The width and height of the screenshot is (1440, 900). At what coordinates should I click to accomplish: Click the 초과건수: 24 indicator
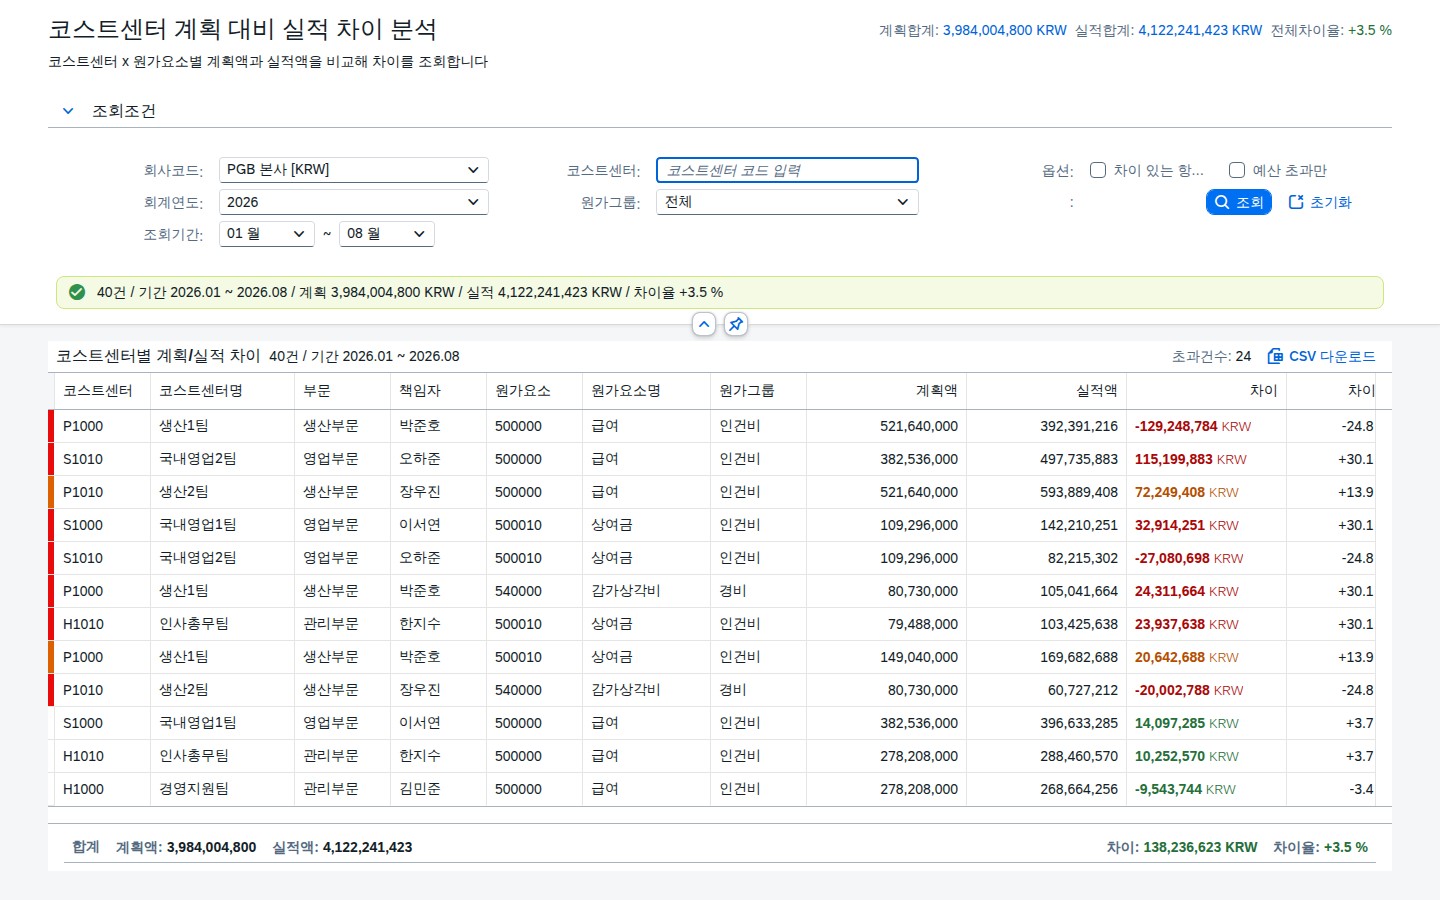1211,356
